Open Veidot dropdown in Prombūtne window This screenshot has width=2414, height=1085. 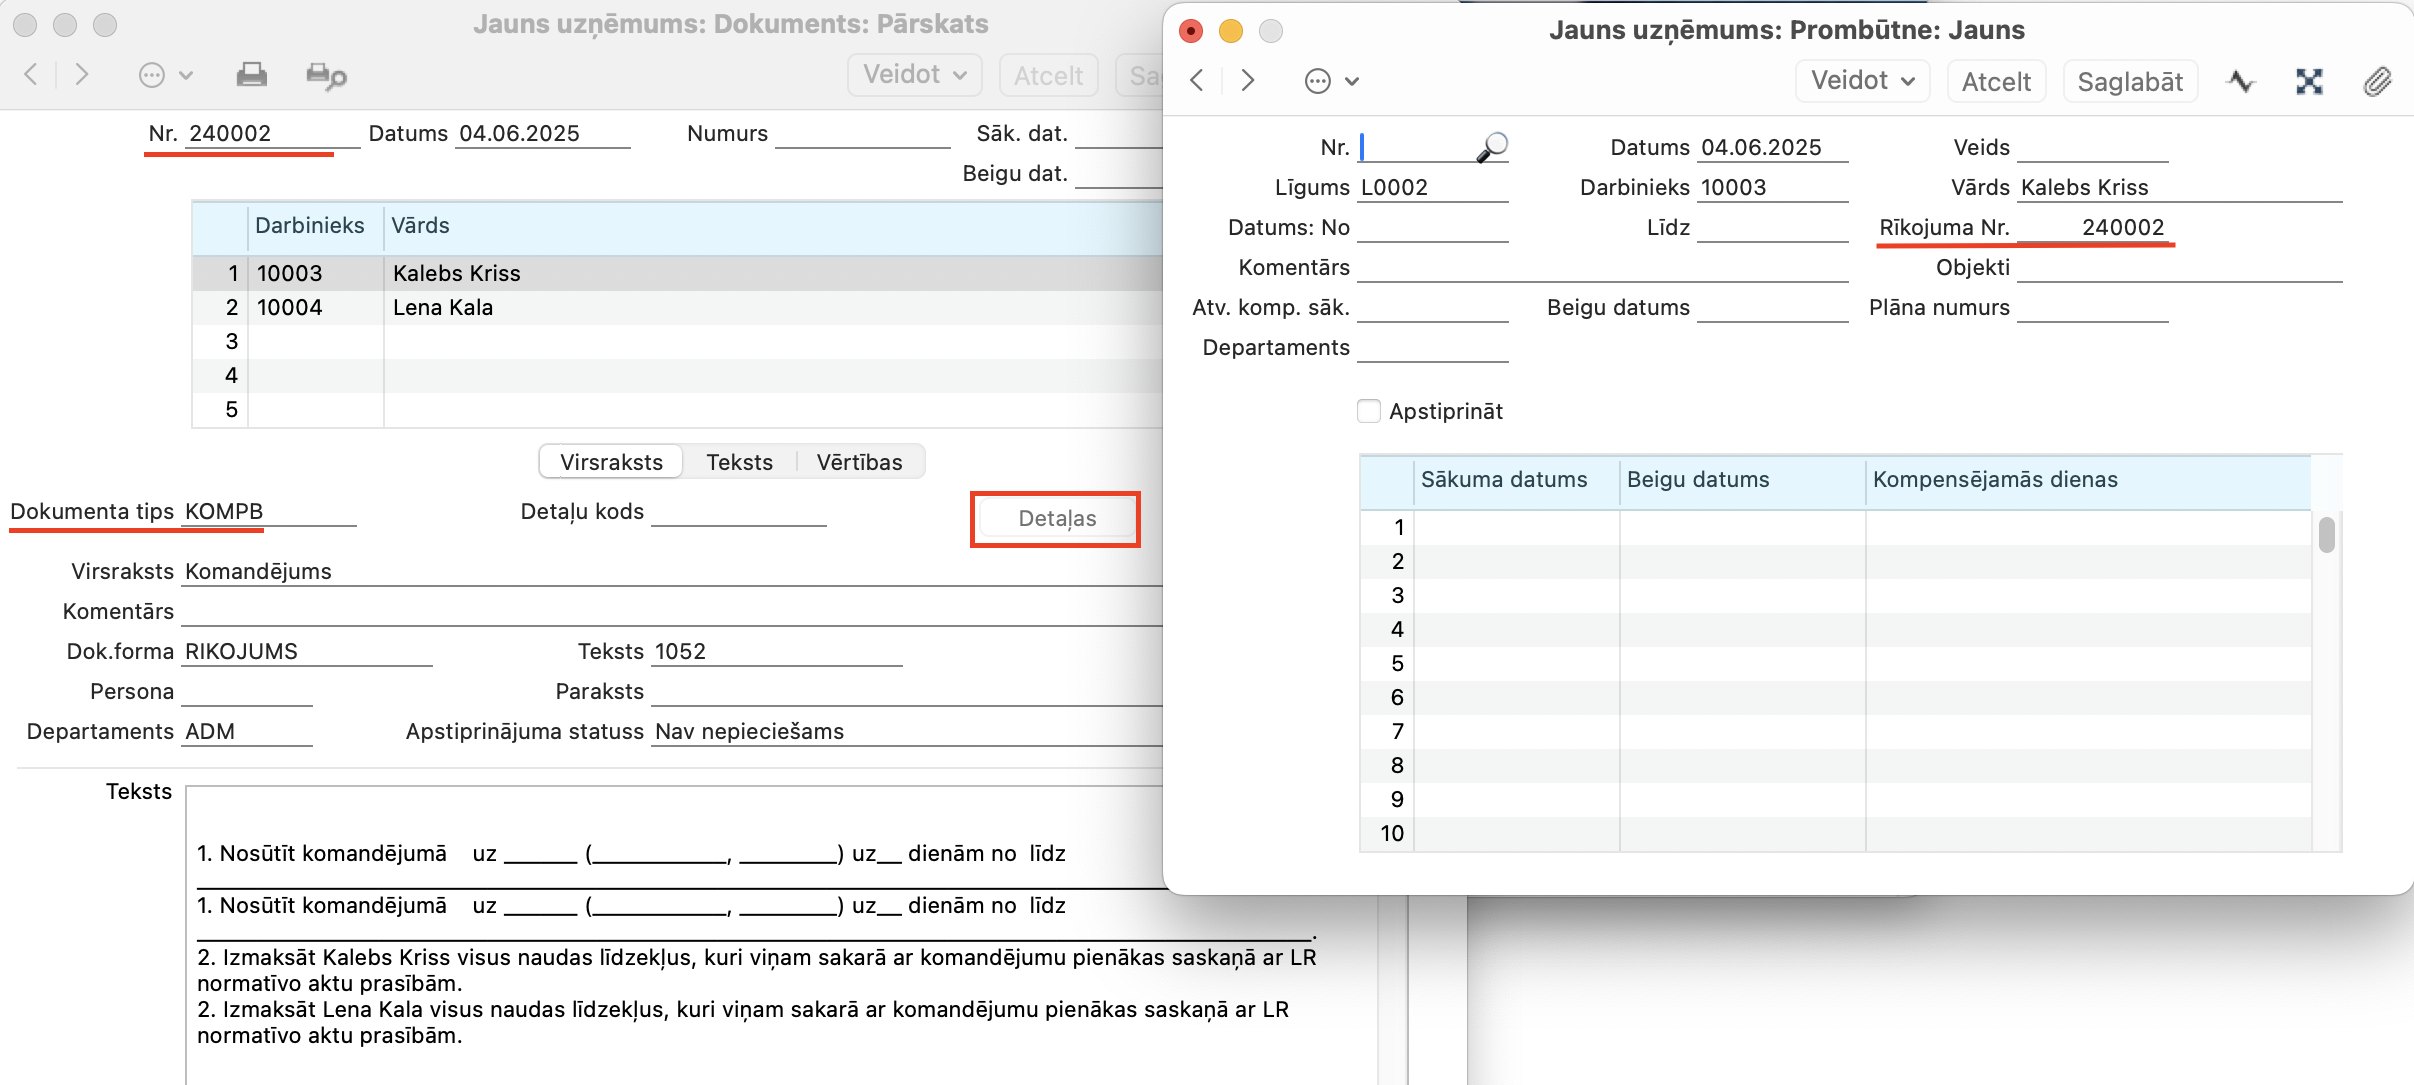click(x=1862, y=81)
